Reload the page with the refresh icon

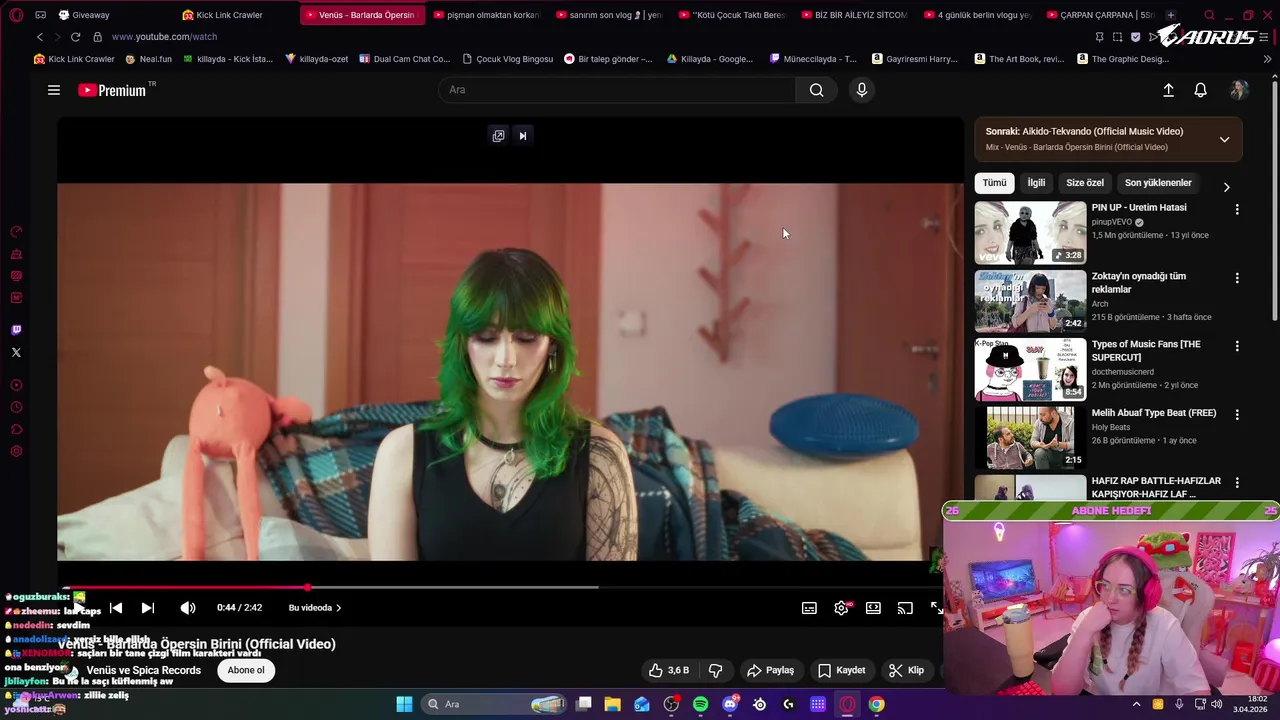click(x=75, y=37)
